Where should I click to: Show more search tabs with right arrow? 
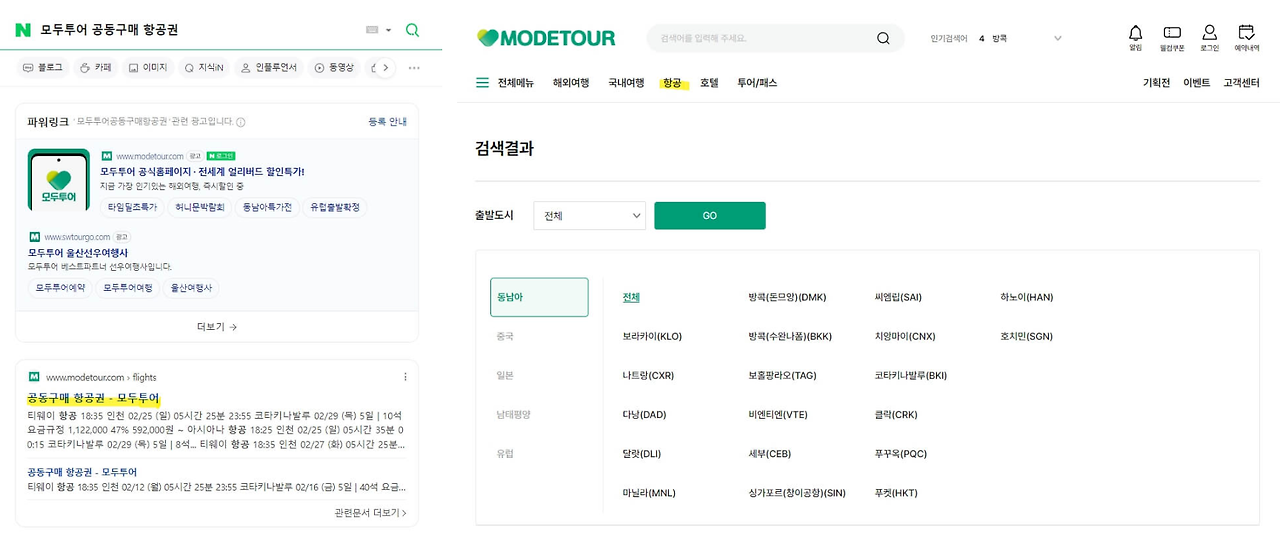[385, 67]
